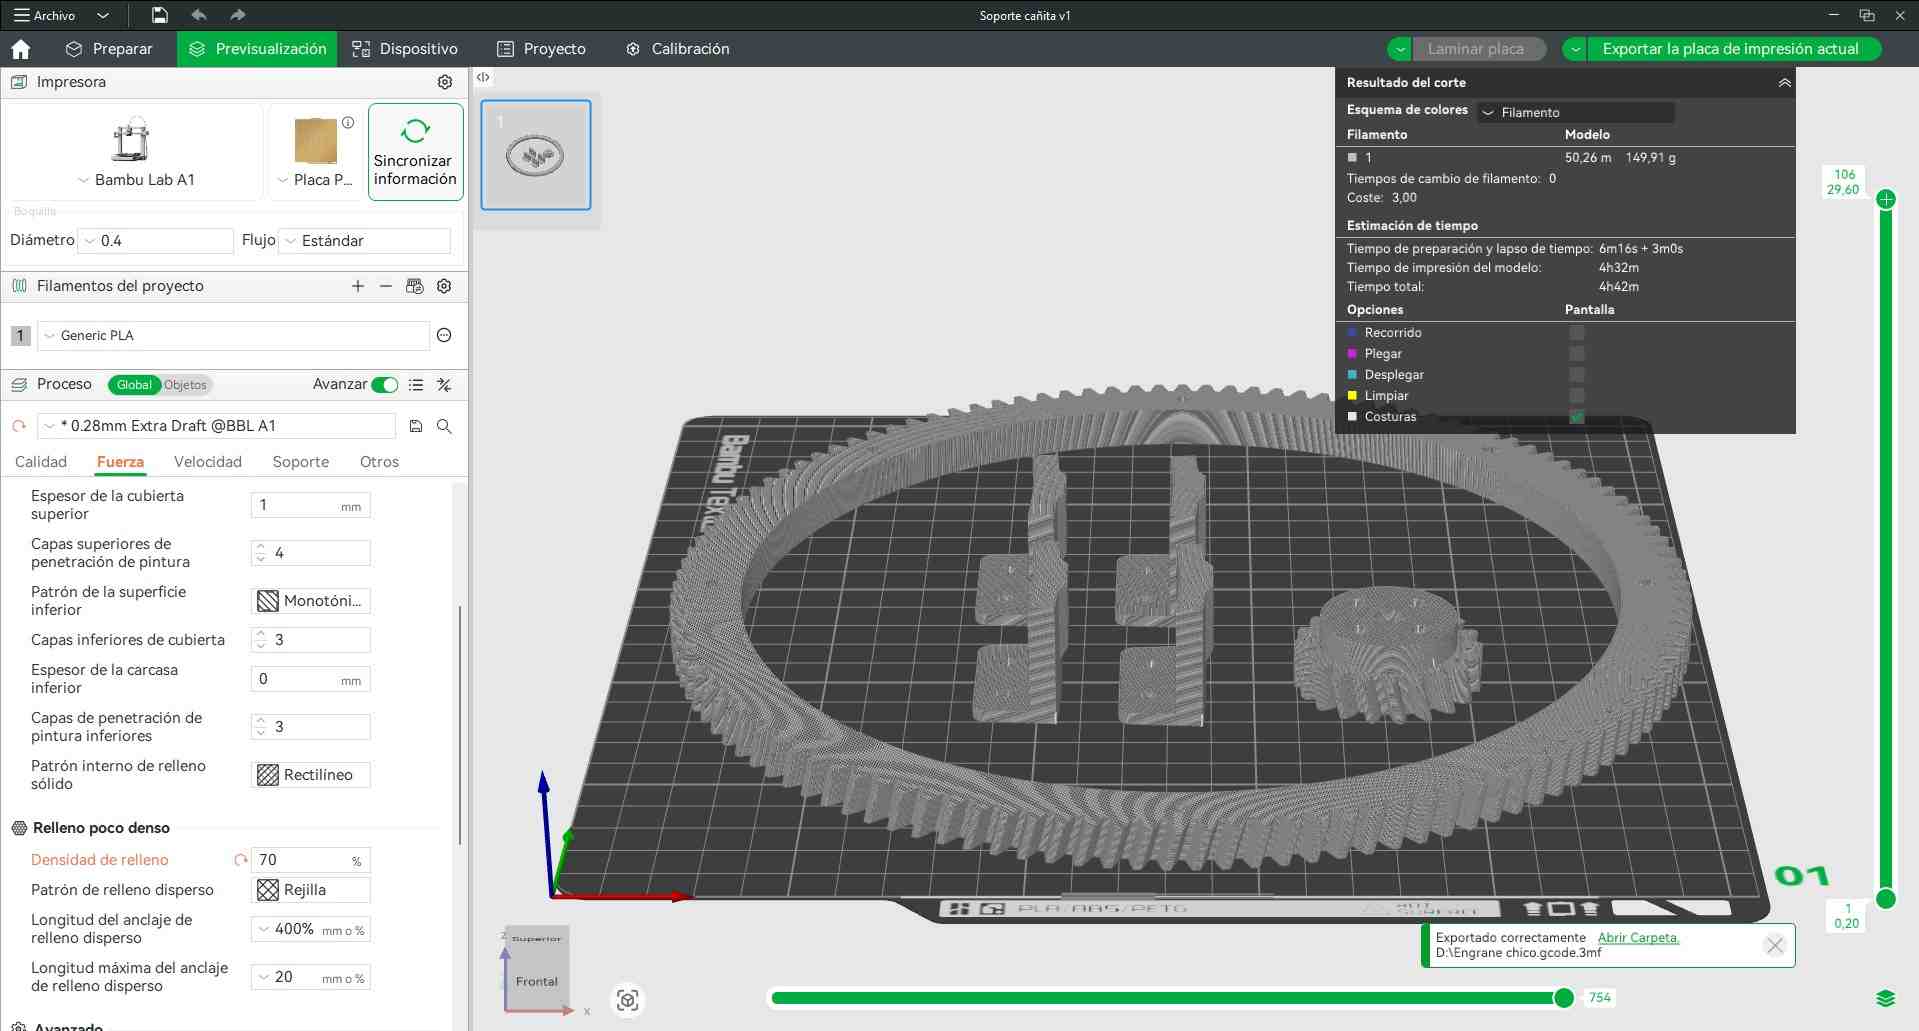Screen dimensions: 1919x1031
Task: Click the Sincronizar información button
Action: [415, 152]
